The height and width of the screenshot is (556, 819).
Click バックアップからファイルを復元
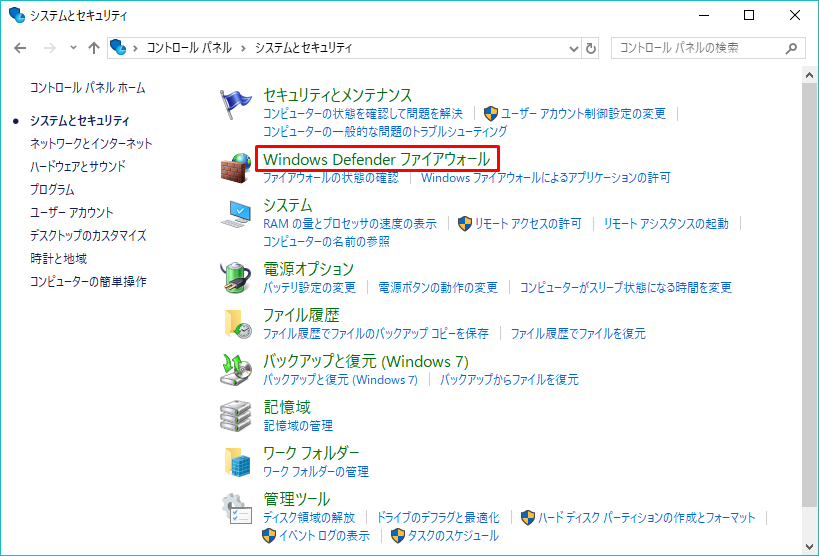[x=509, y=379]
